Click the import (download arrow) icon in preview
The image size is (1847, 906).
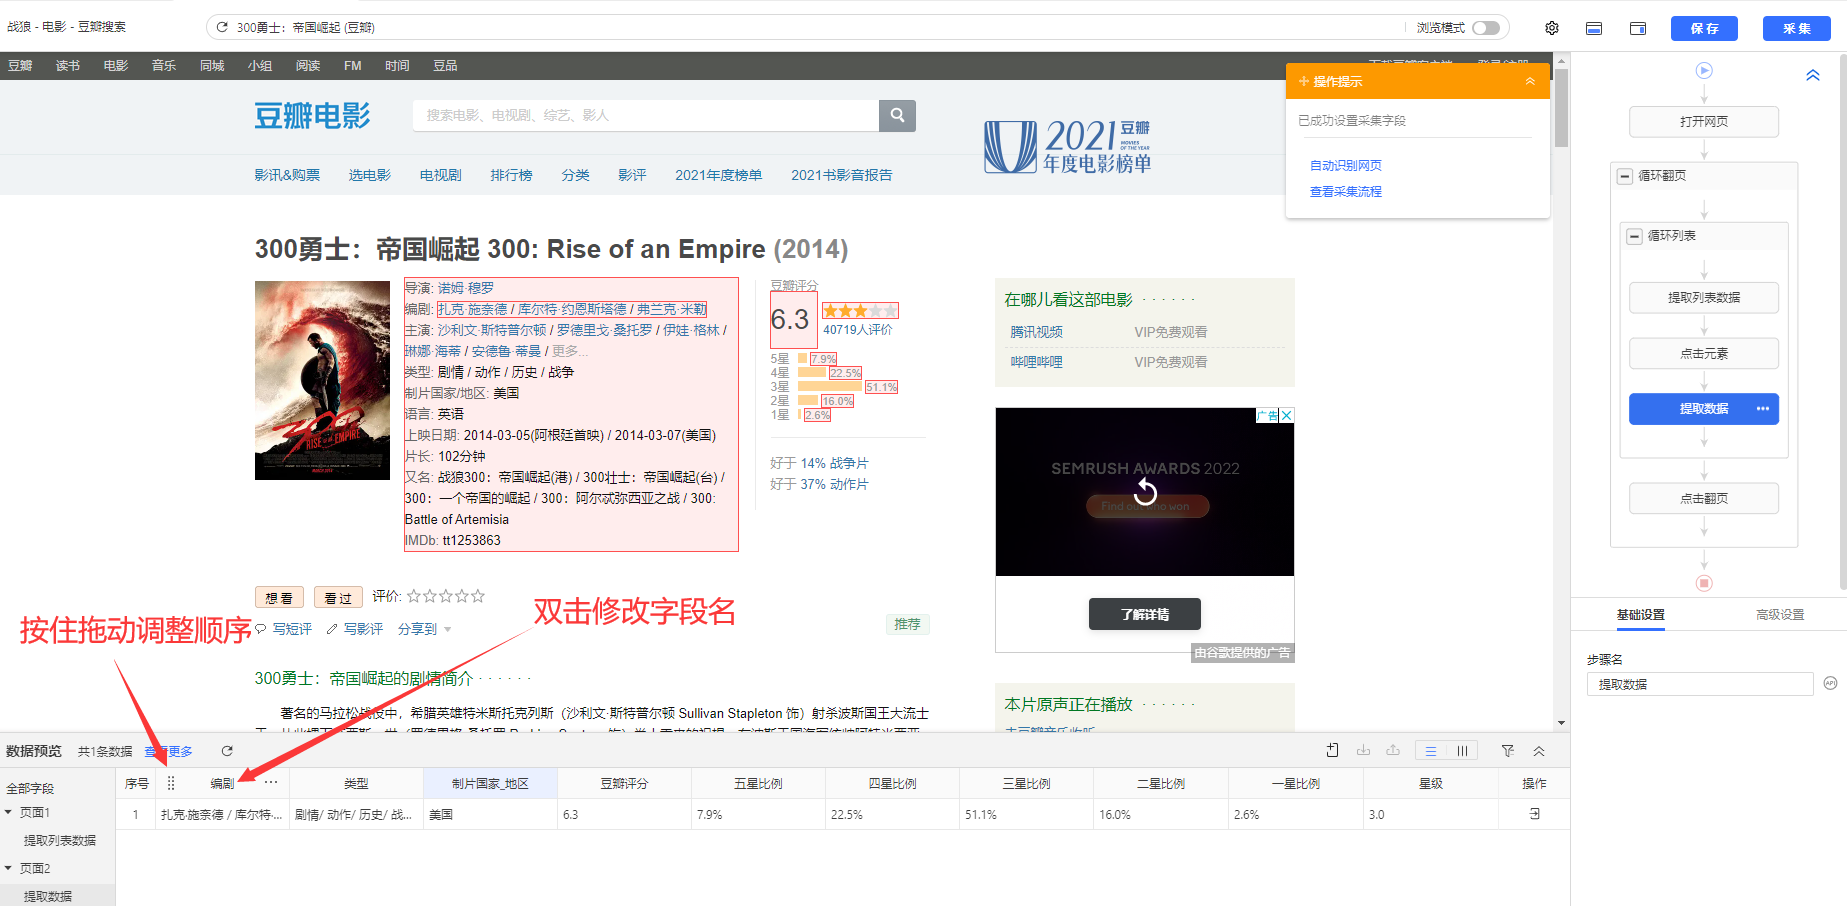1363,751
